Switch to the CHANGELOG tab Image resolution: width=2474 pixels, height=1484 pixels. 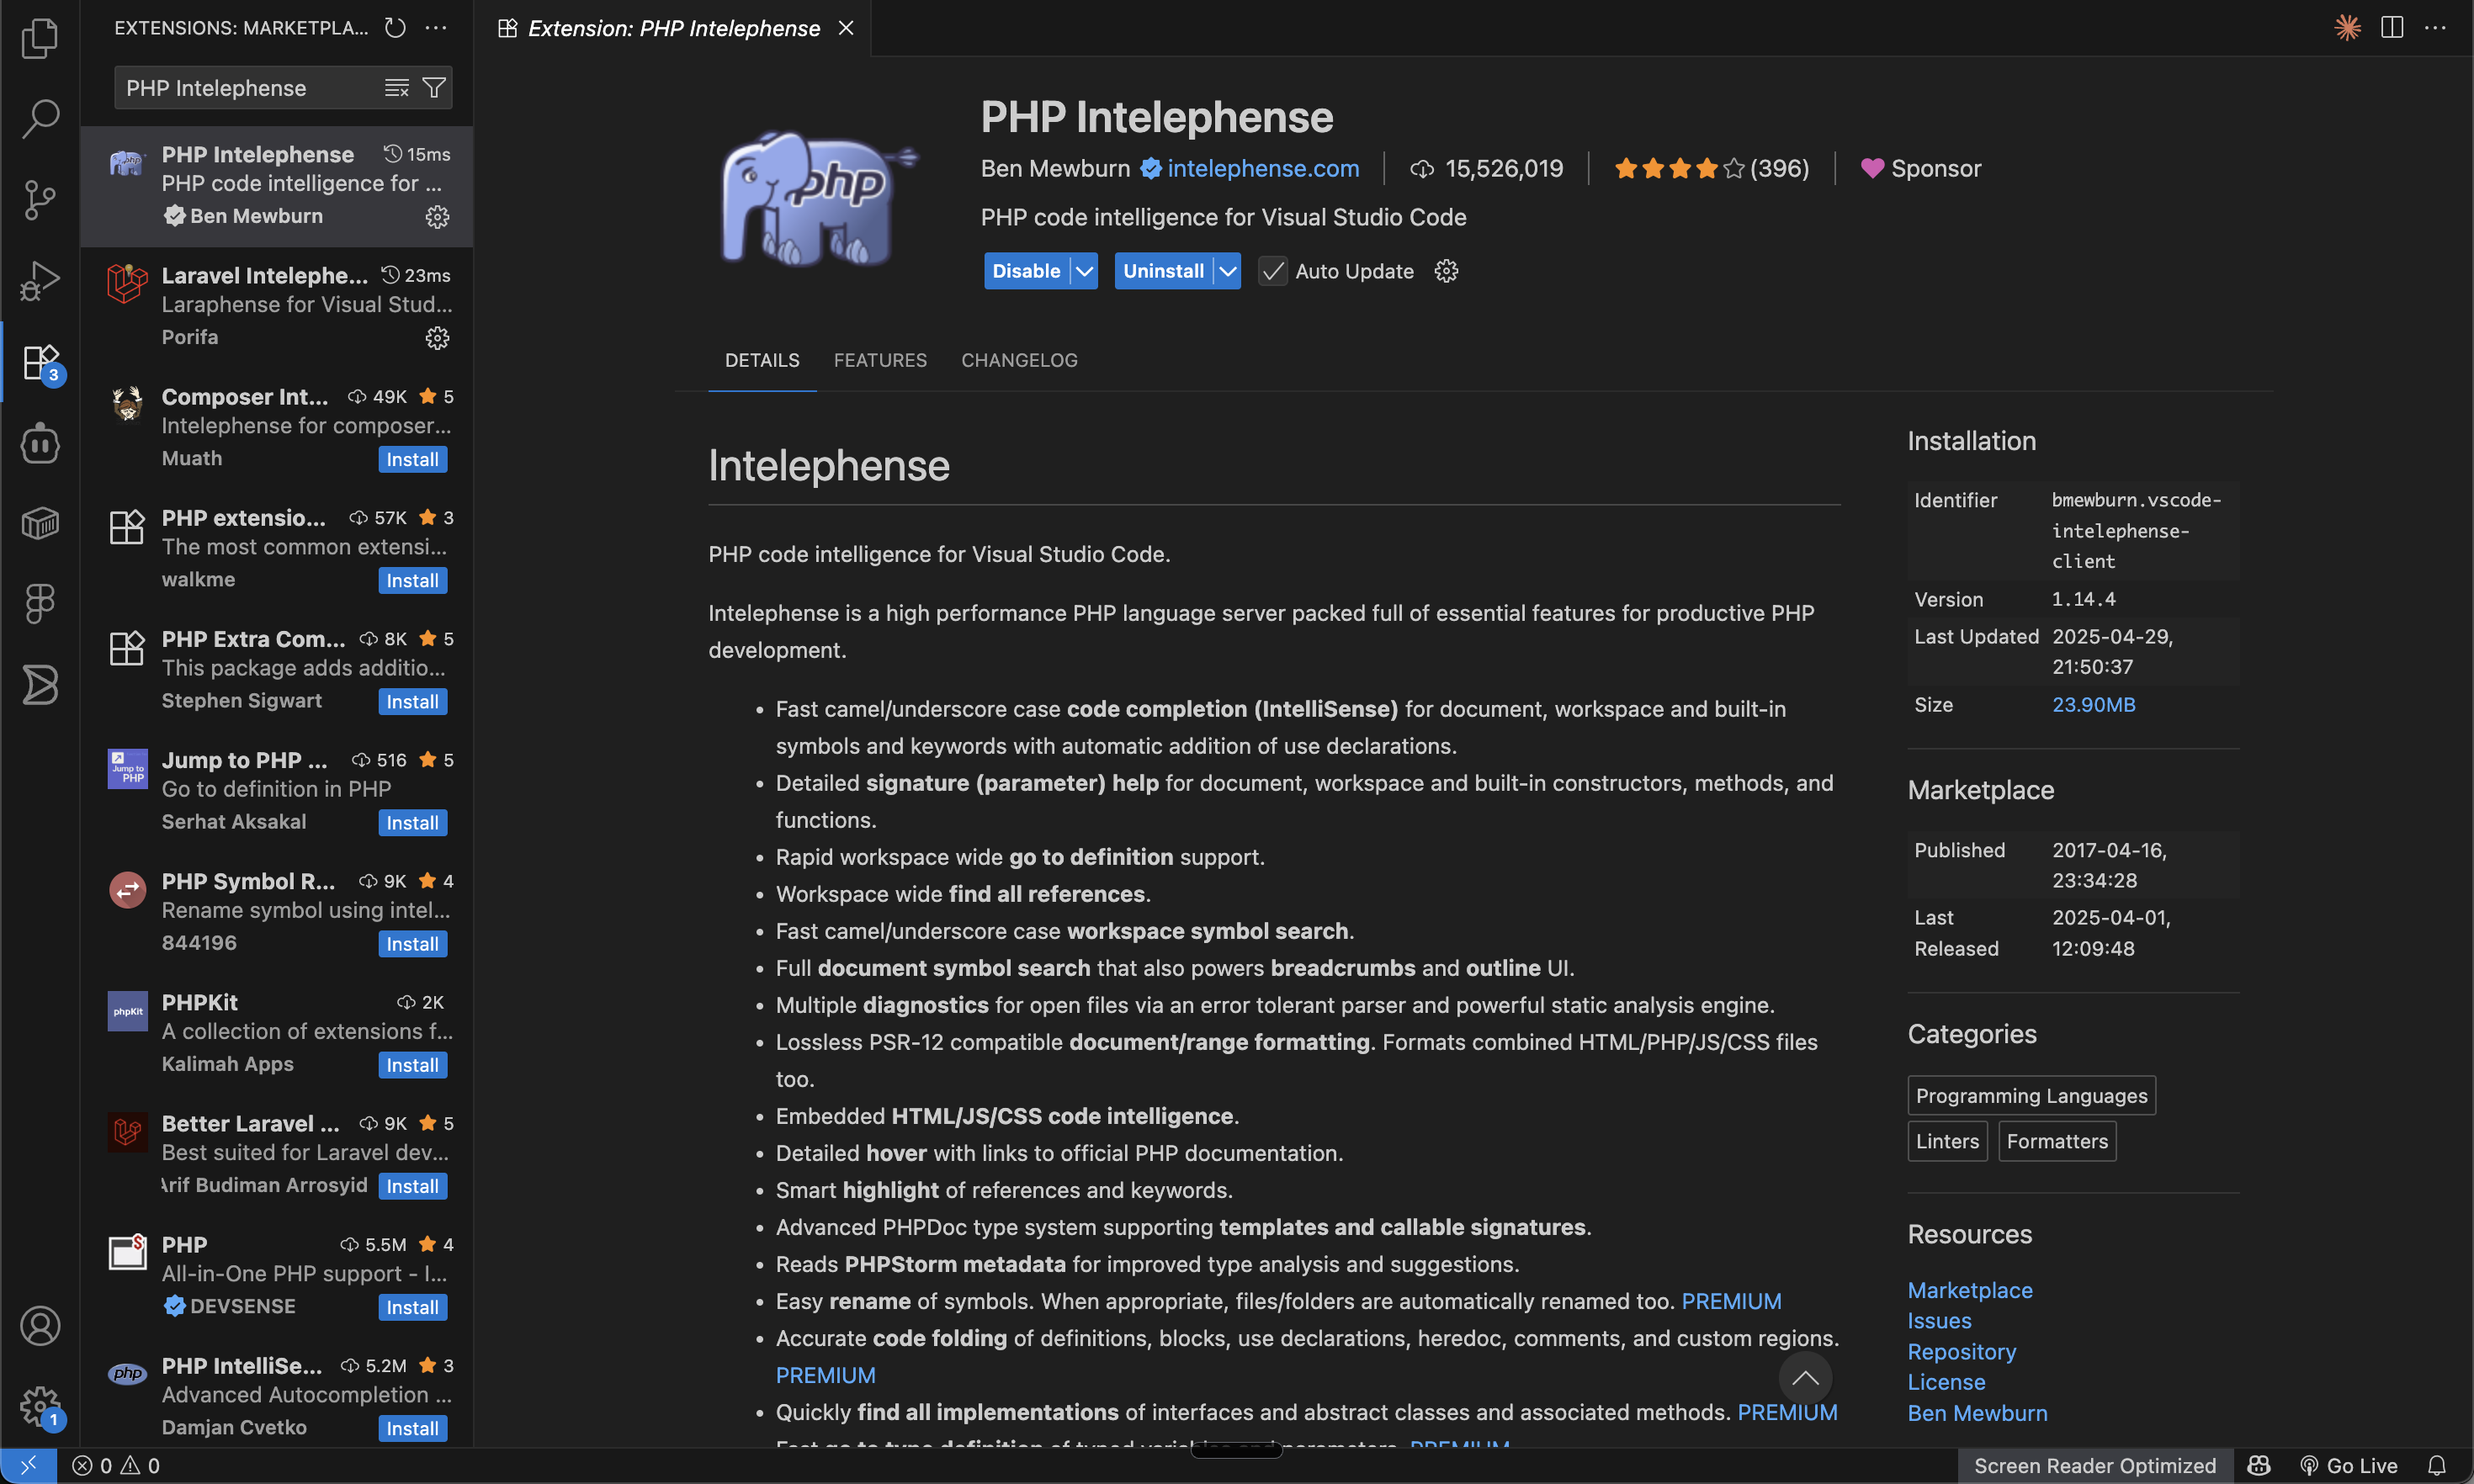pos(1018,360)
